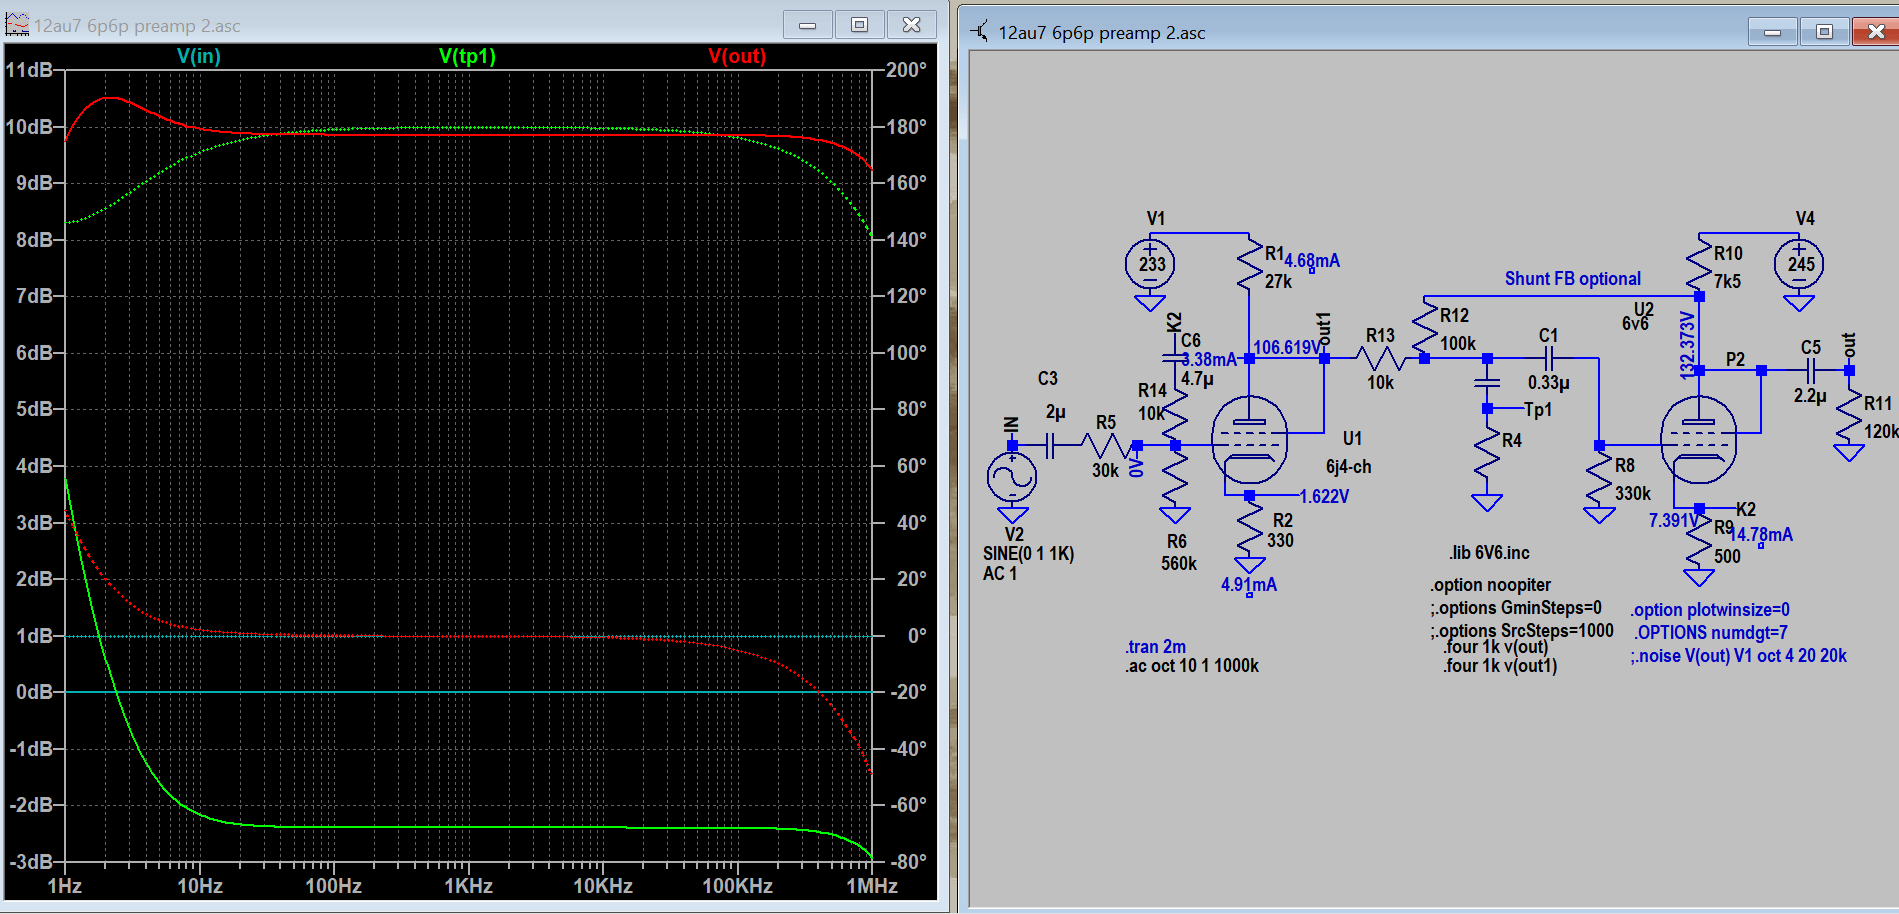Click the ground symbol under V1 source
This screenshot has height=914, width=1899.
[1150, 302]
